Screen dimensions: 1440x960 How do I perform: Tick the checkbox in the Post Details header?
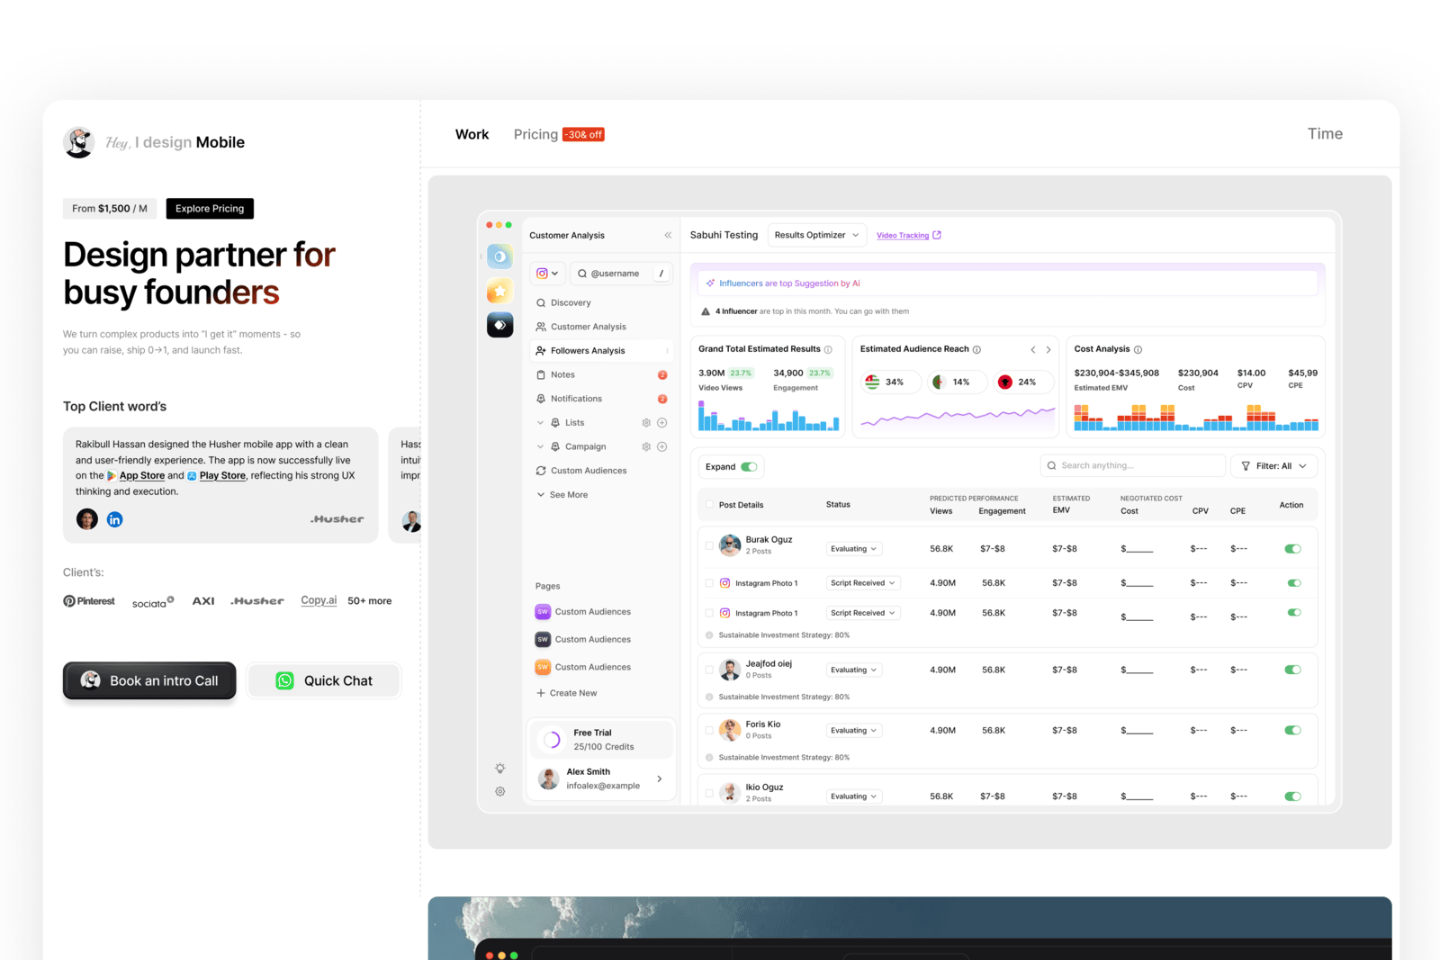point(710,505)
